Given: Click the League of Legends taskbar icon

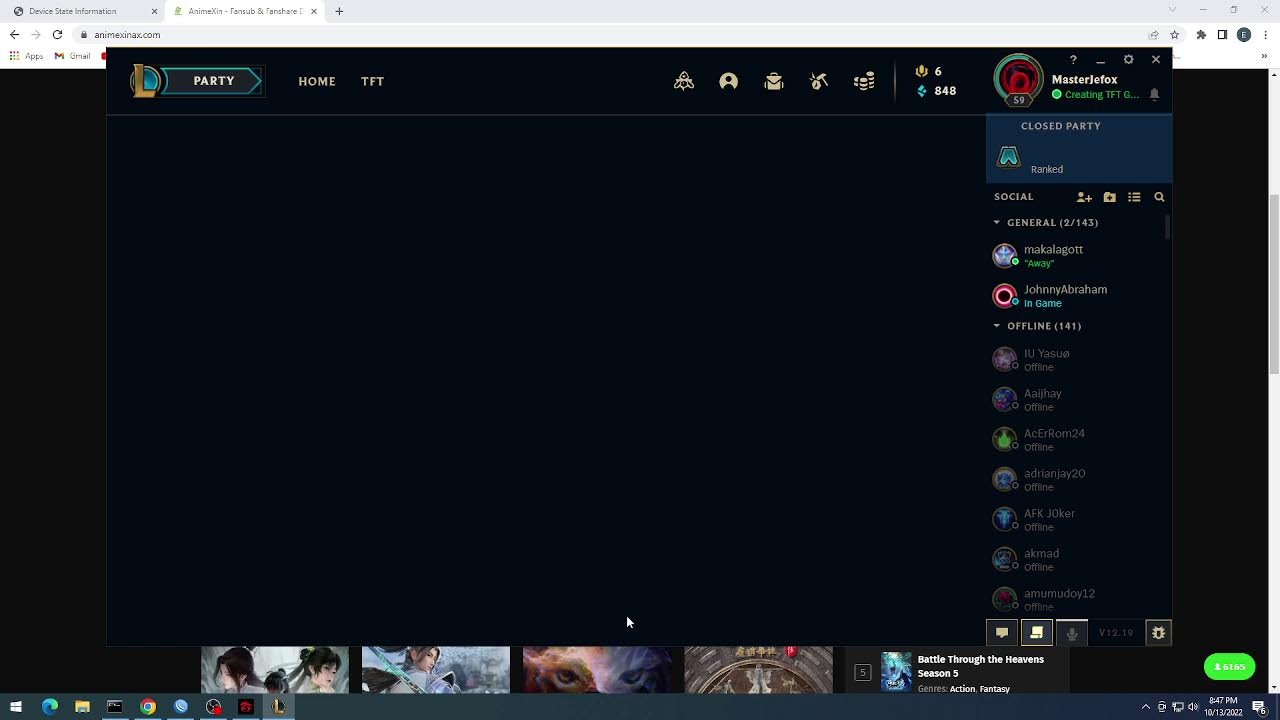Looking at the screenshot, I should coord(278,707).
